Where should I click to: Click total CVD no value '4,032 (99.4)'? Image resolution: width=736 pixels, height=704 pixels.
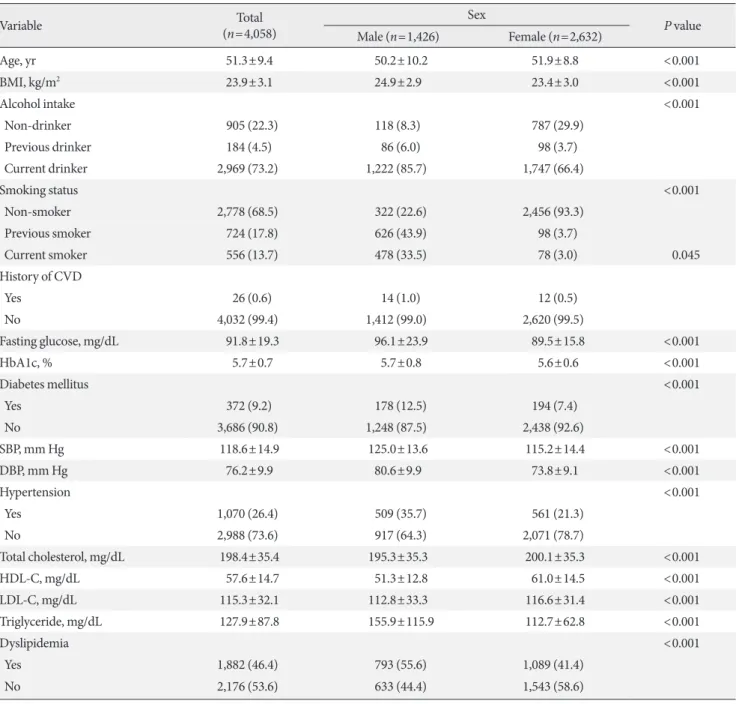click(x=247, y=320)
